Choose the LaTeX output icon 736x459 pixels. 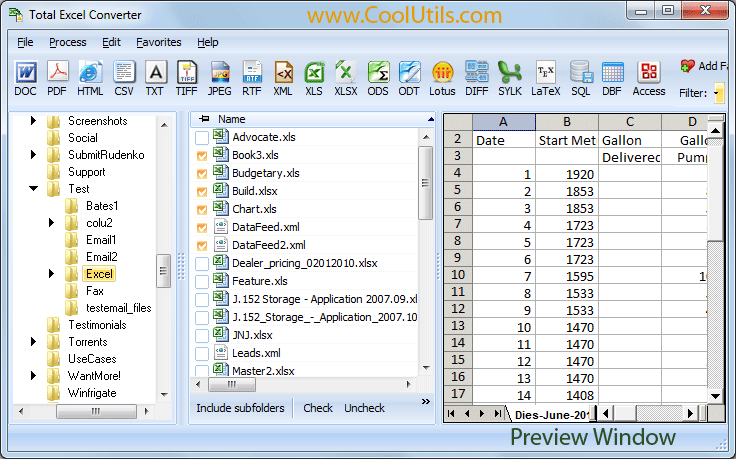point(545,78)
